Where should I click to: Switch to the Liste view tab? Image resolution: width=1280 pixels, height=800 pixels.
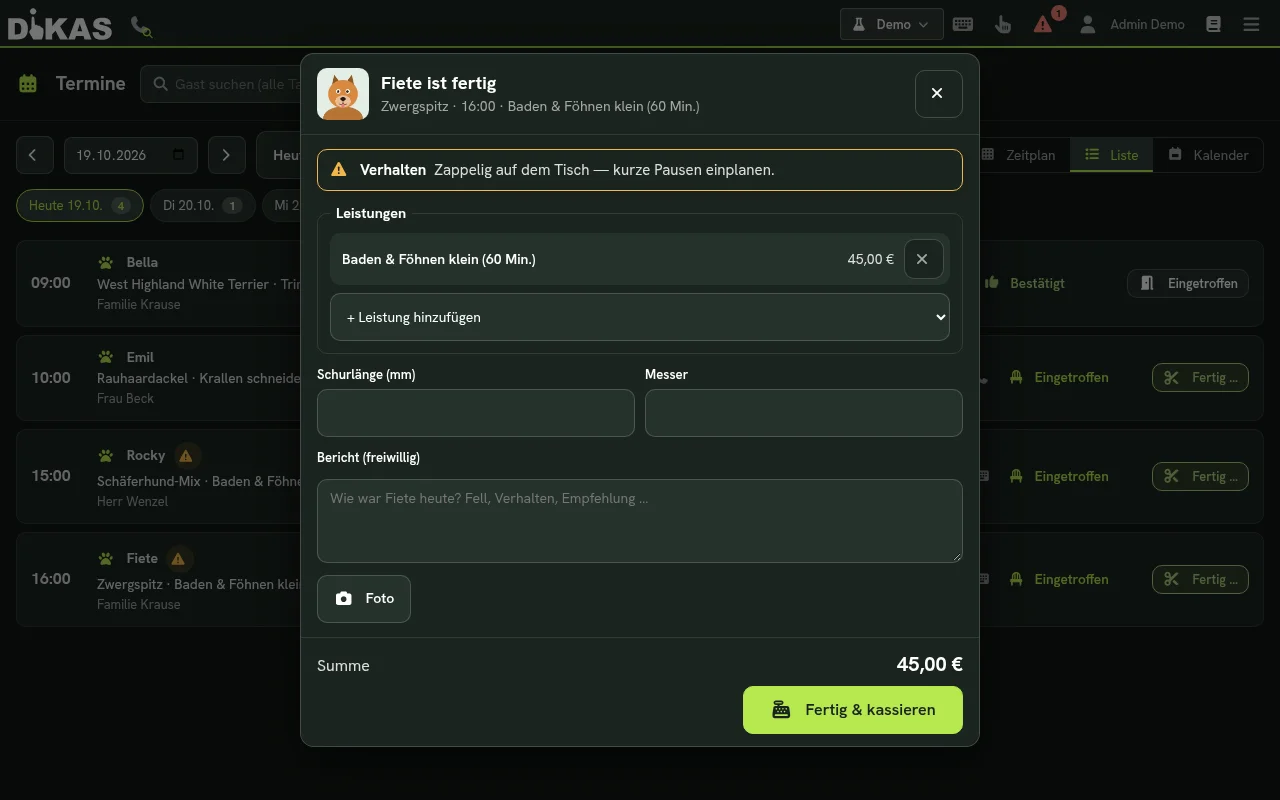tap(1111, 155)
